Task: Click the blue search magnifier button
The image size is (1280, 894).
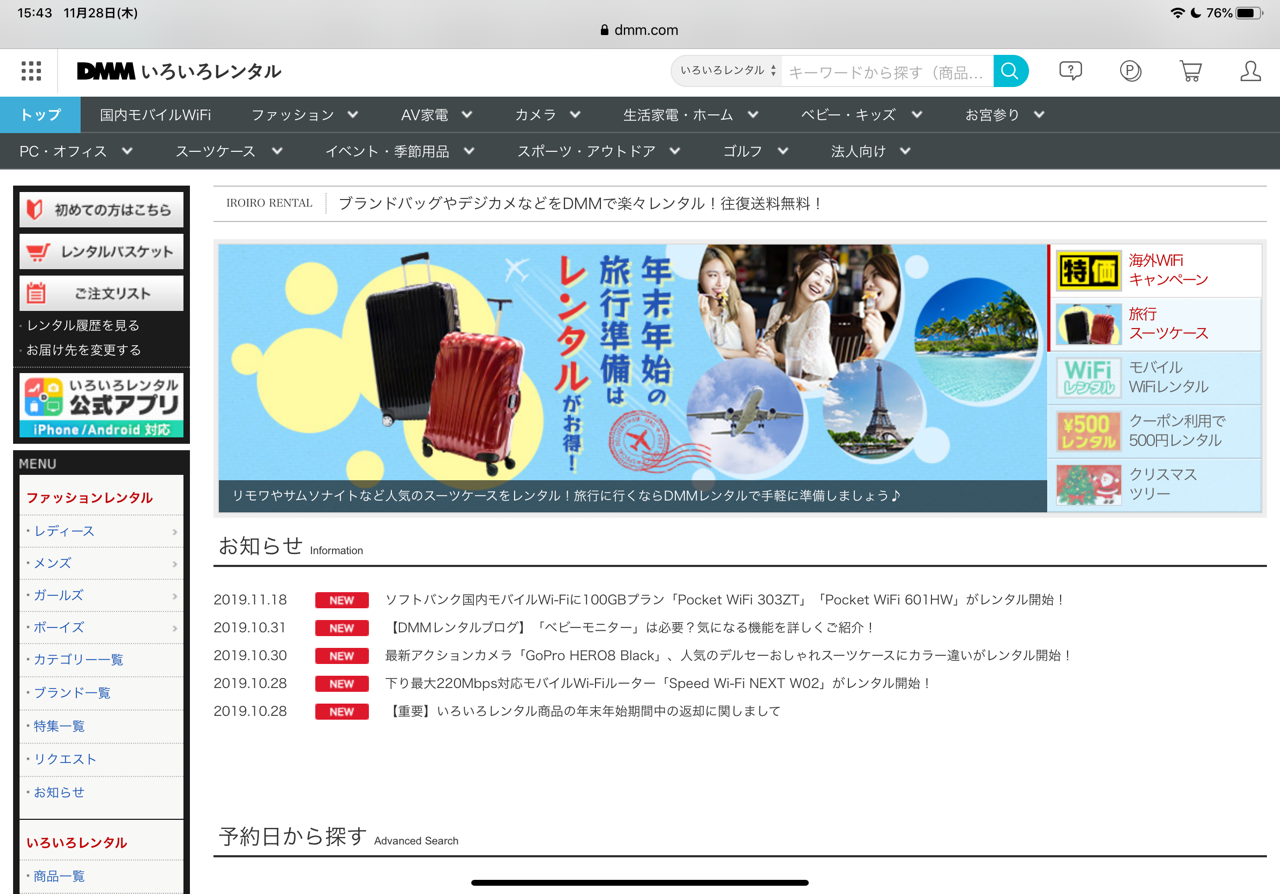Action: (x=1010, y=71)
